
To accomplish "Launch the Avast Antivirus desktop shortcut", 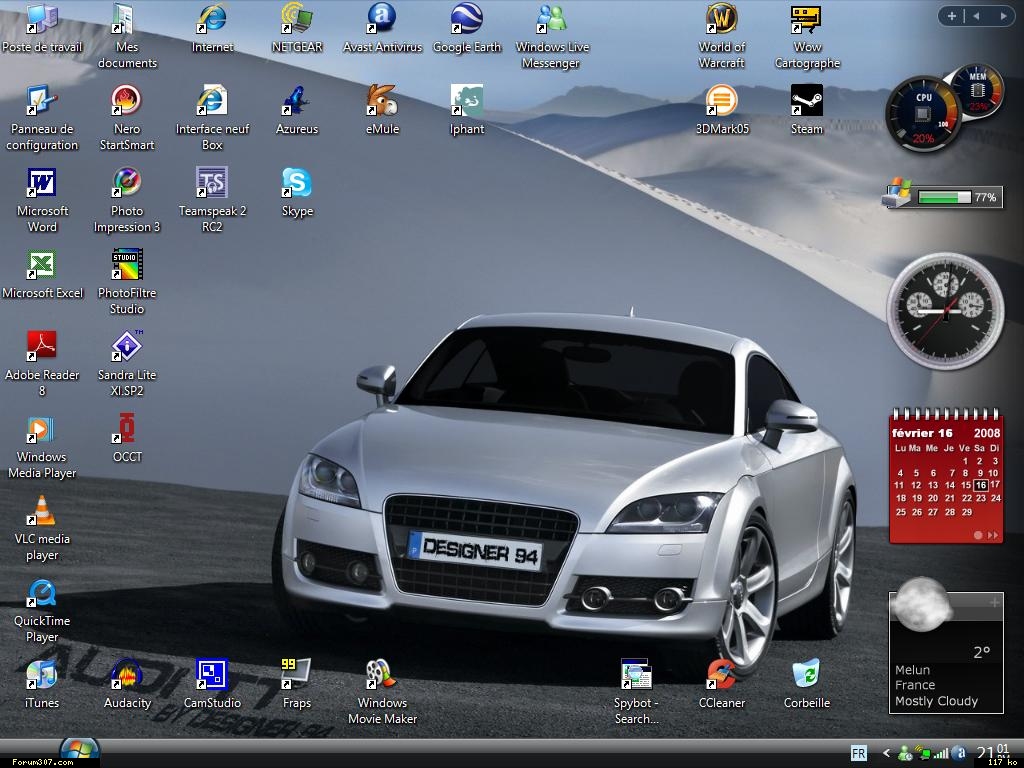I will click(x=382, y=20).
